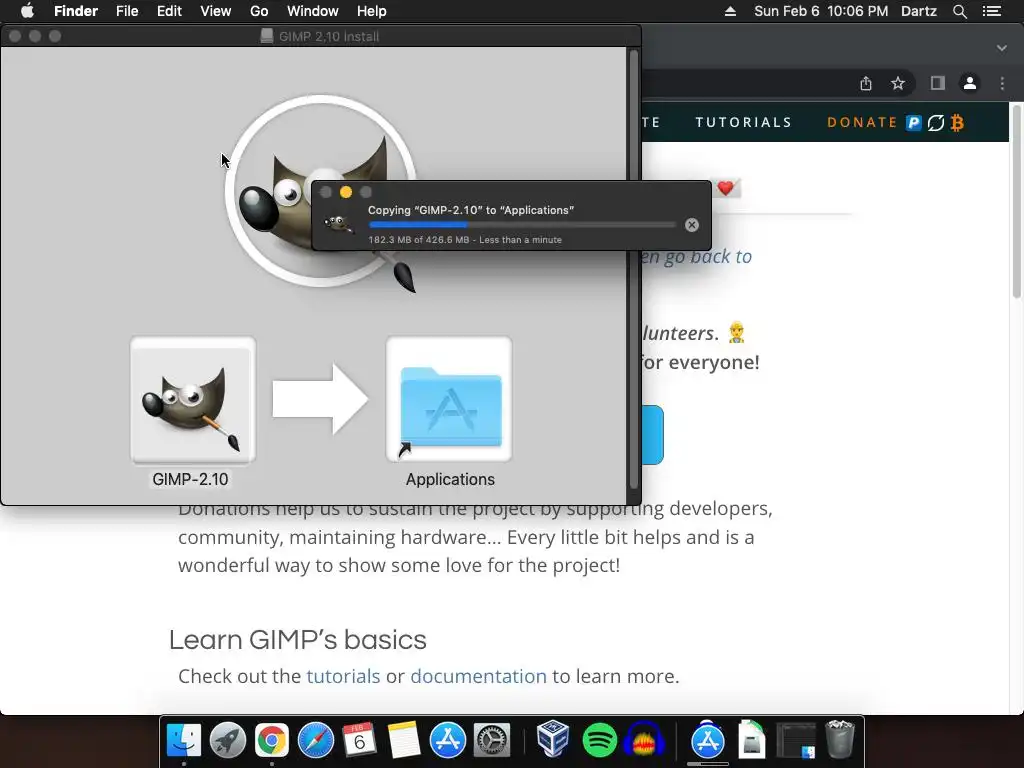Open the Finder menu

pyautogui.click(x=76, y=11)
